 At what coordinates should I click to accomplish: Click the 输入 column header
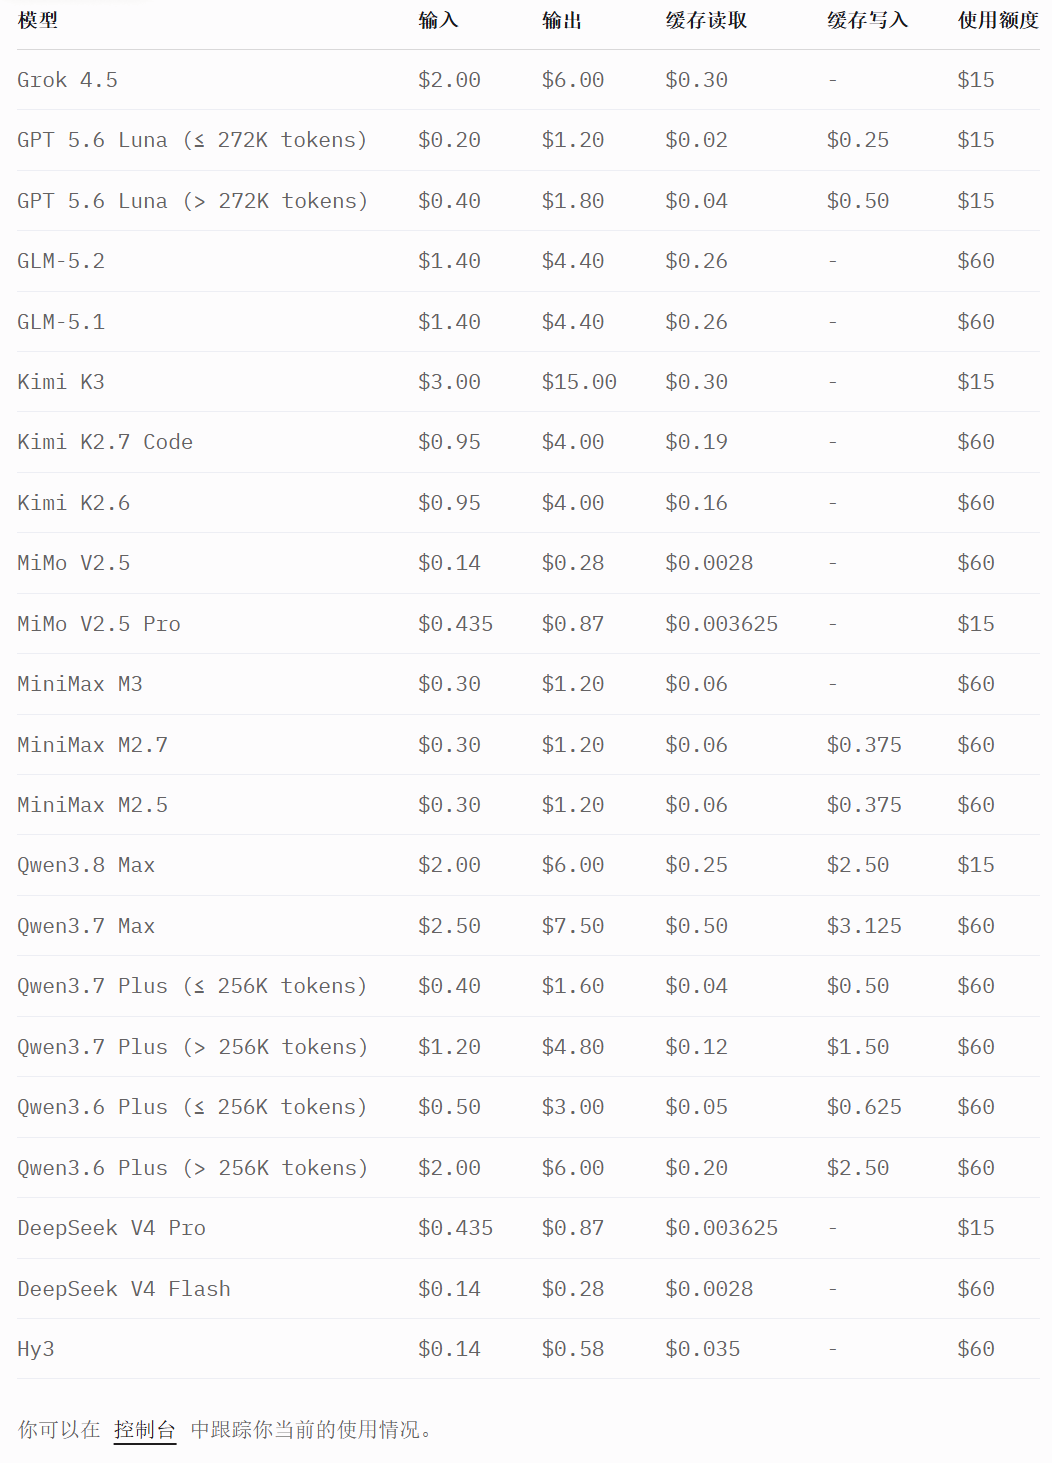[438, 20]
